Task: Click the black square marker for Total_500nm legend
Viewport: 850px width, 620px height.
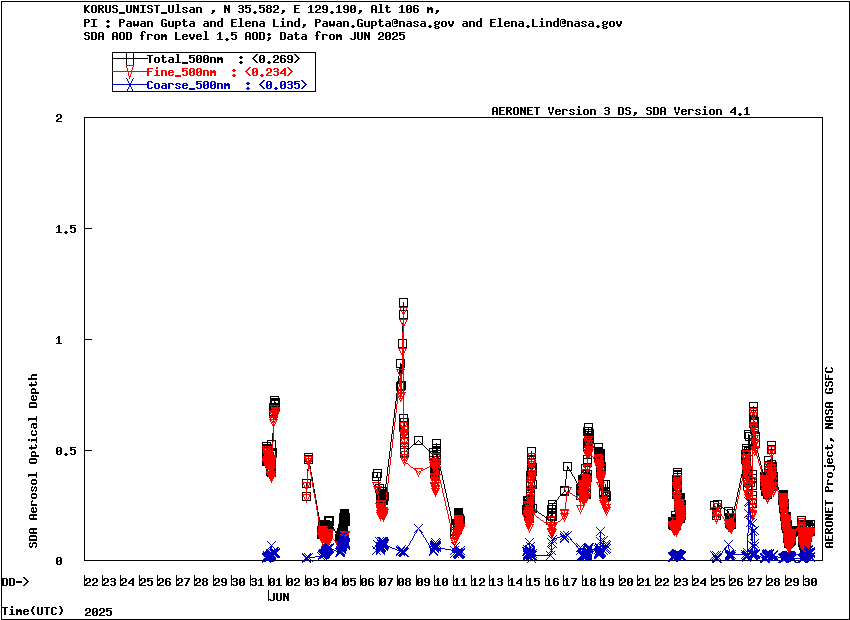Action: tap(129, 59)
